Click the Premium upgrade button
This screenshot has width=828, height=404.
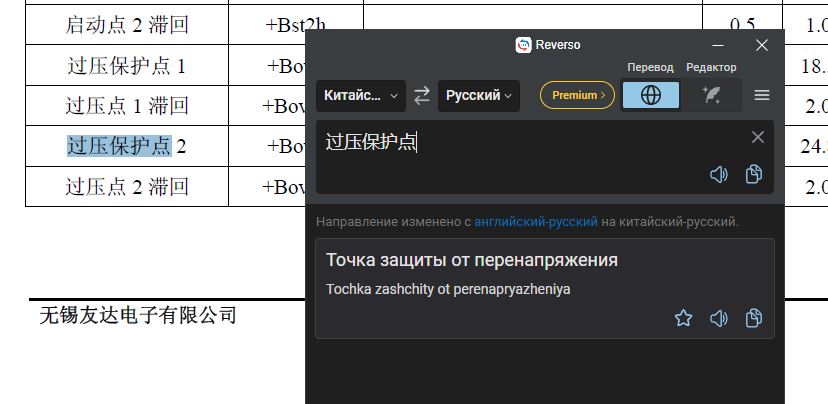pos(577,95)
